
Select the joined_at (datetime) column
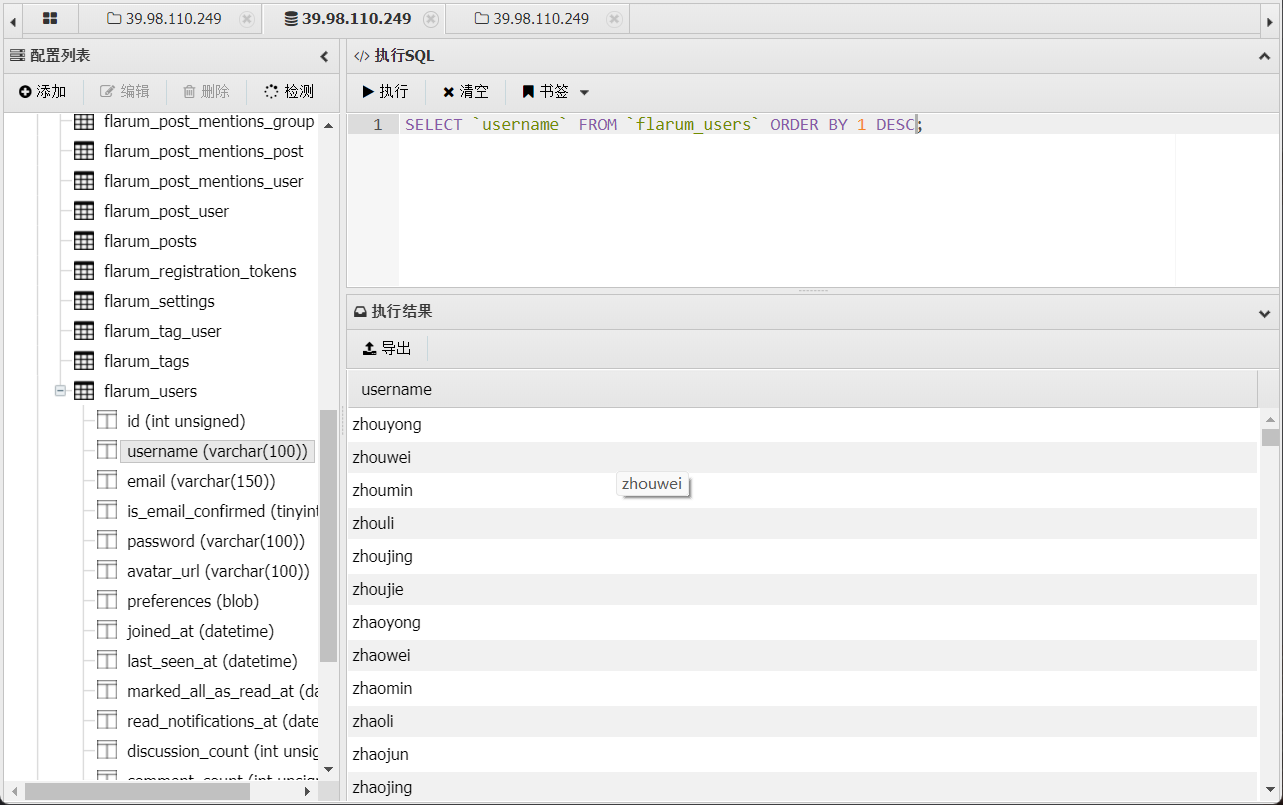(x=200, y=631)
